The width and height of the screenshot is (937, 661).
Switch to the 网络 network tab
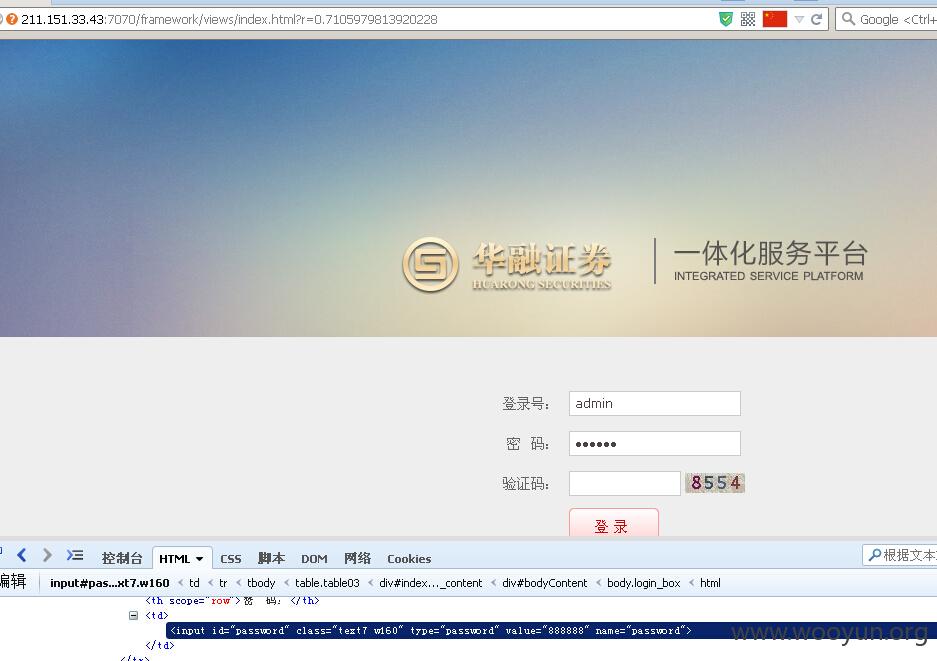click(357, 558)
